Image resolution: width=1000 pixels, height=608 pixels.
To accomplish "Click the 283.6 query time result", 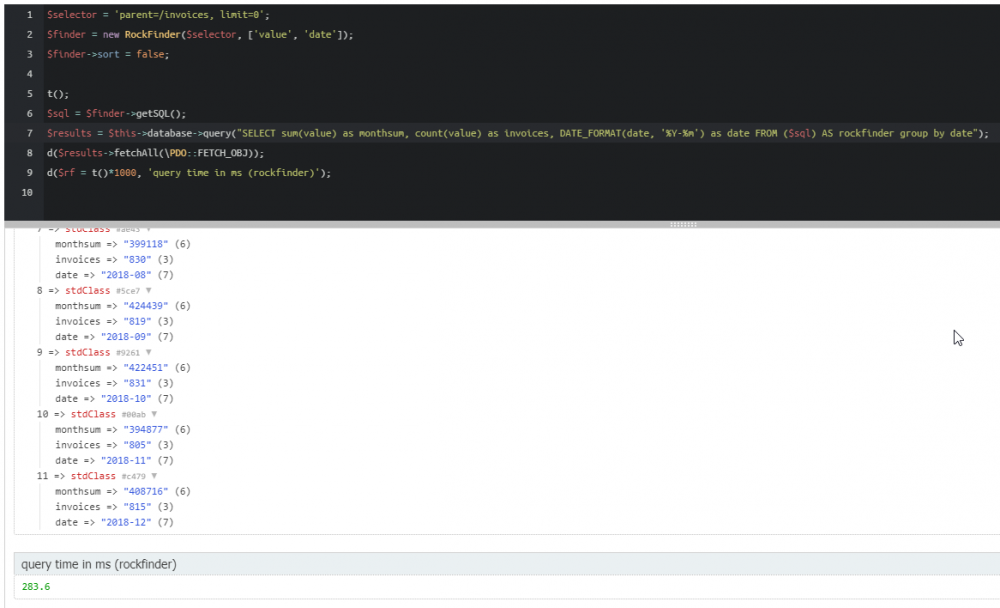I will point(36,587).
